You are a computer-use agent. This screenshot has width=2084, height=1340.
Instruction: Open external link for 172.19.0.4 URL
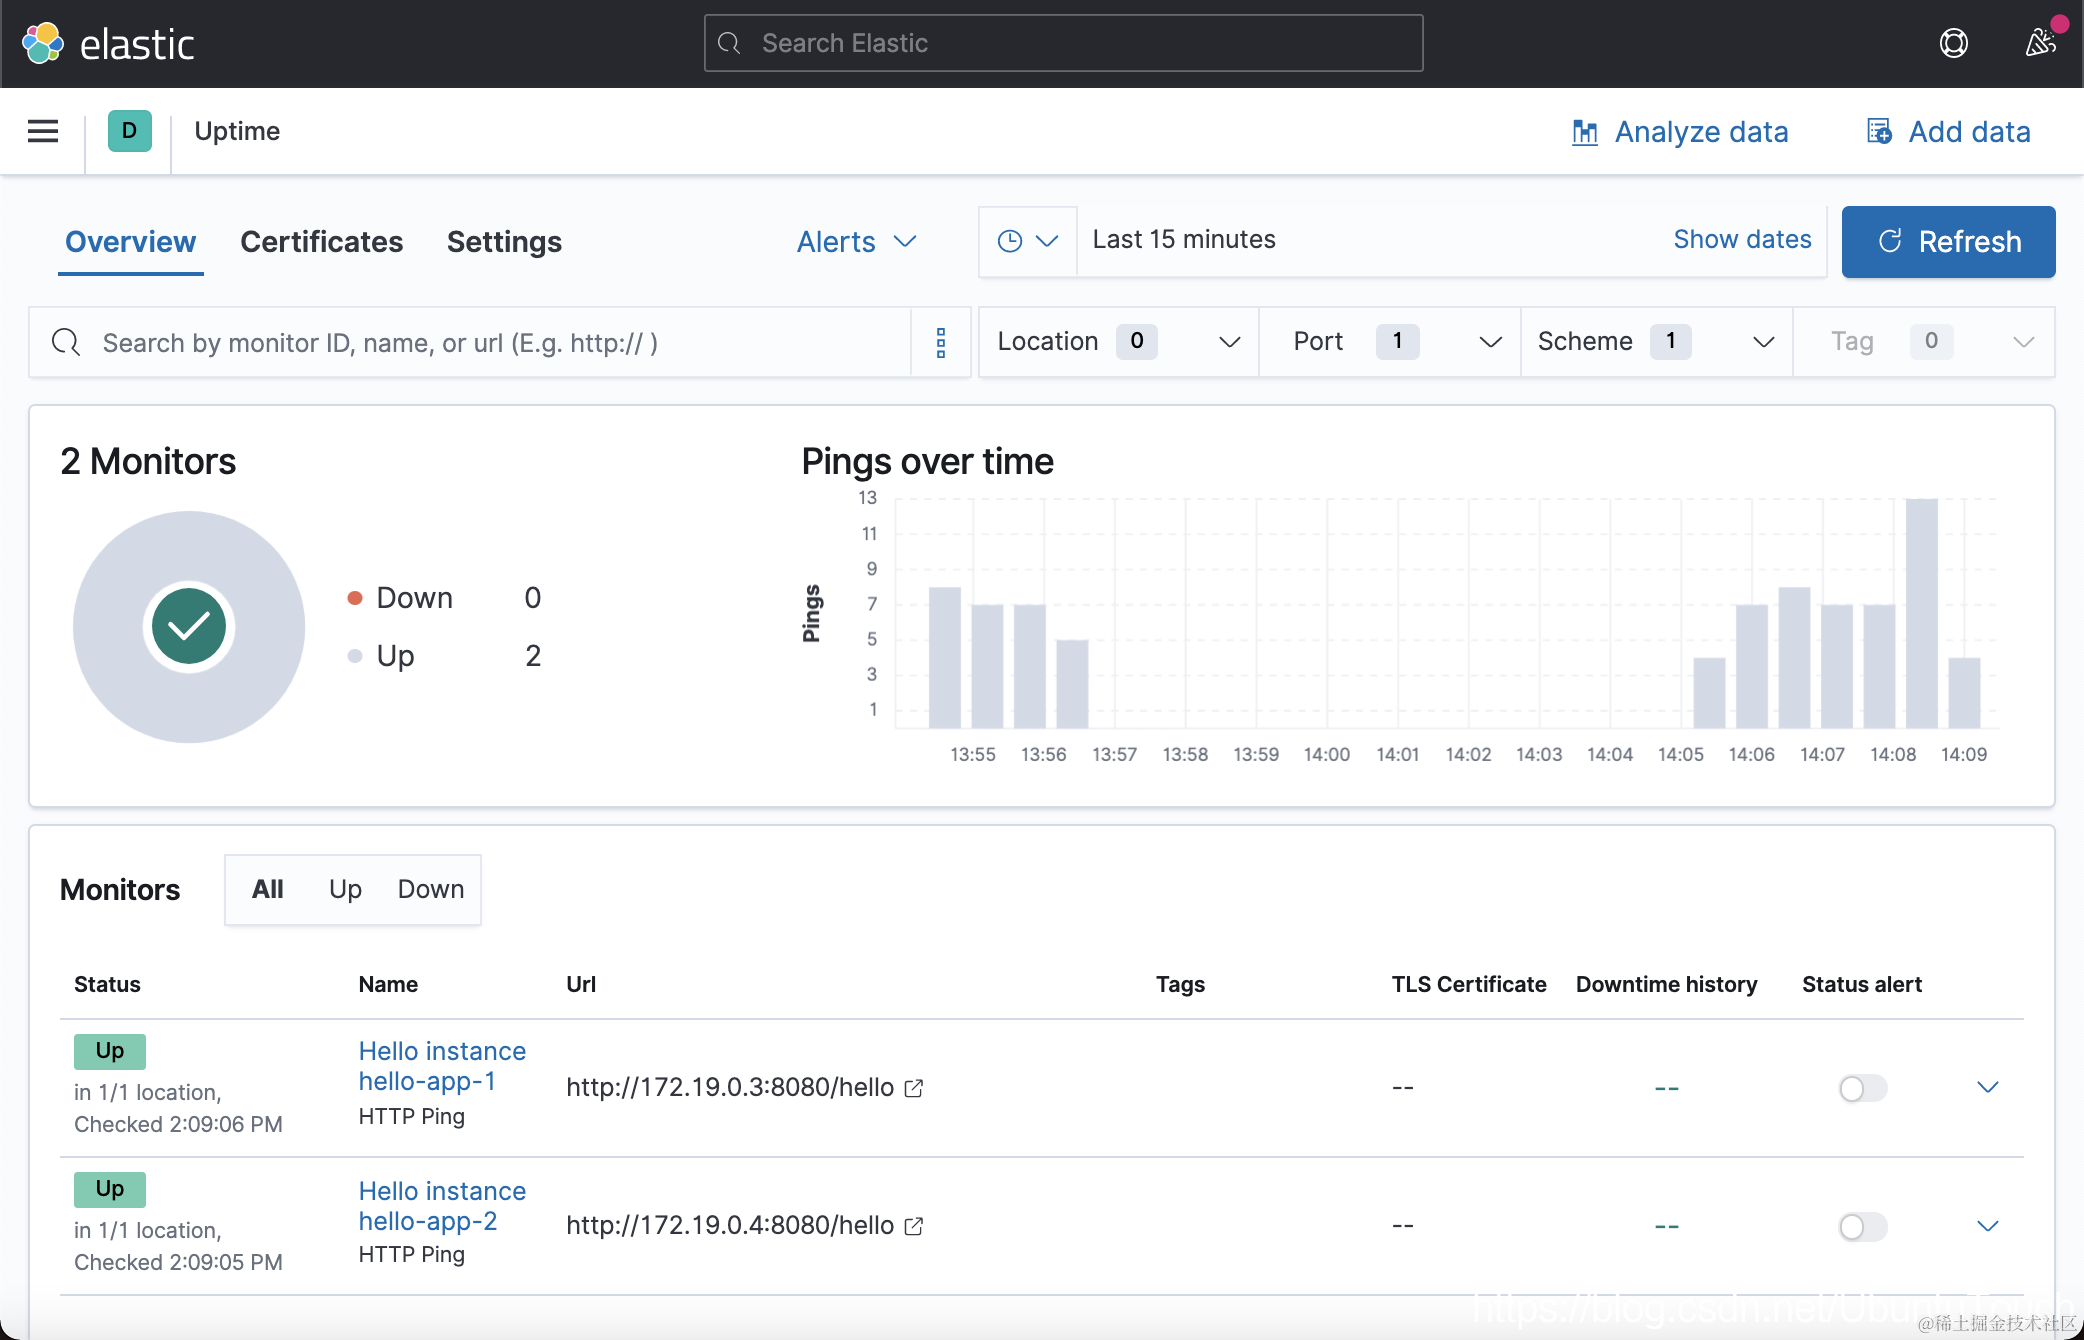tap(914, 1226)
